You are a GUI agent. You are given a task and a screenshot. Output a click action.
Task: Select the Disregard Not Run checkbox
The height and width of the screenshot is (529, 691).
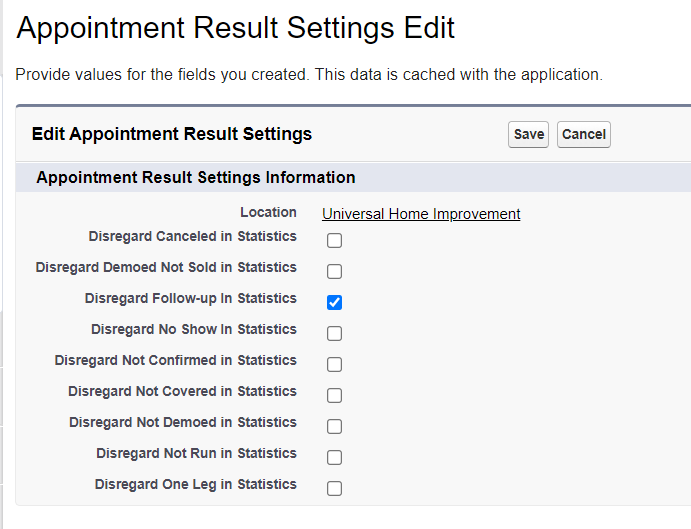334,458
